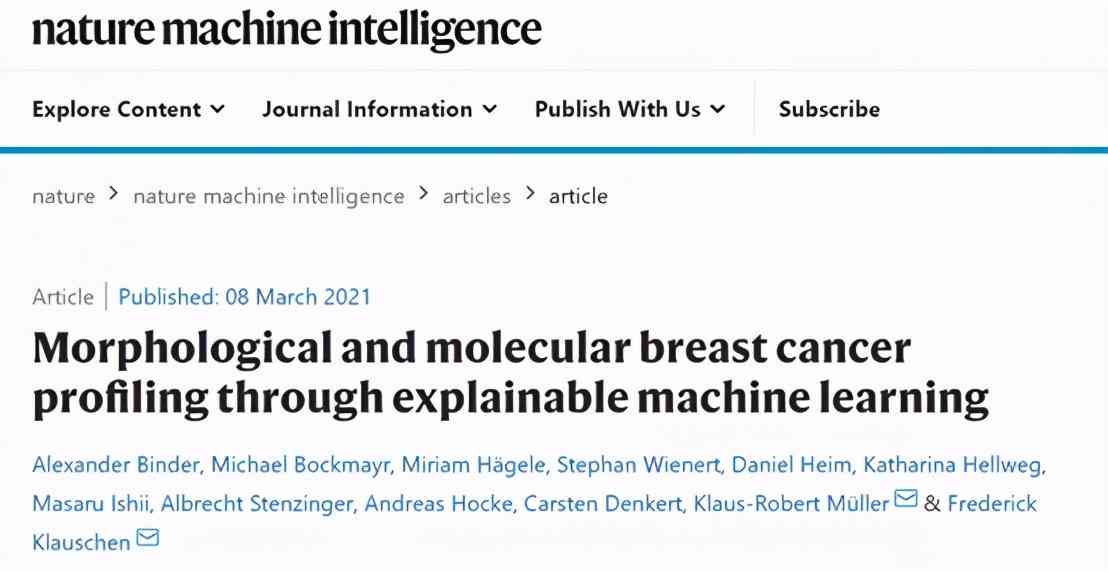Go to the nature breadcrumb link

click(63, 196)
